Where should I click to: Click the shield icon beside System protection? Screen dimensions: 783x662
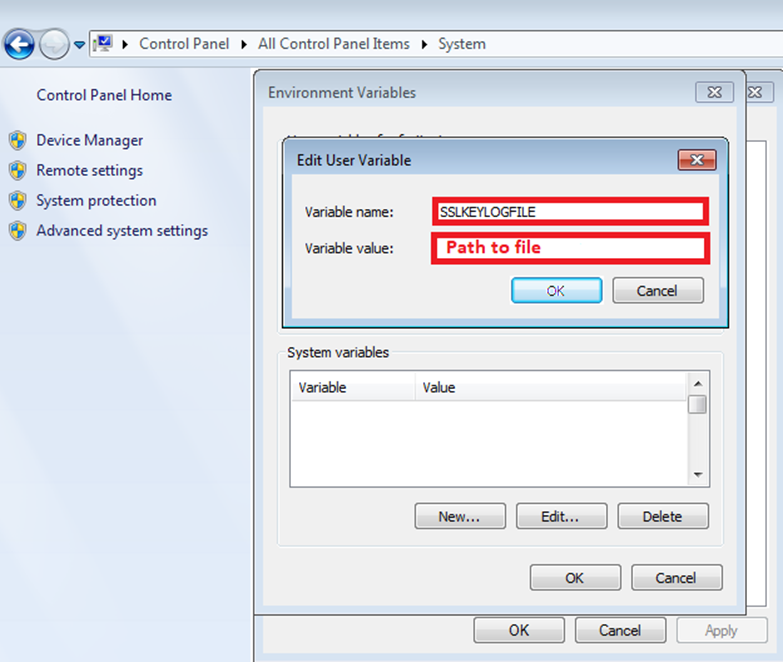pyautogui.click(x=17, y=201)
